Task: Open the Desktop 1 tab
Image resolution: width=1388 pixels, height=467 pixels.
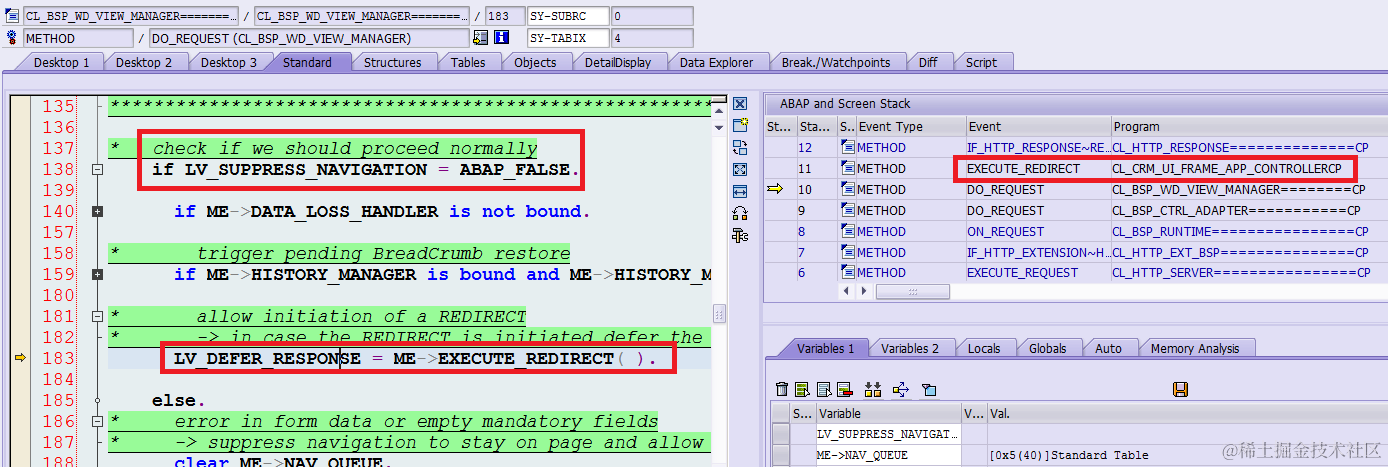Action: tap(61, 62)
